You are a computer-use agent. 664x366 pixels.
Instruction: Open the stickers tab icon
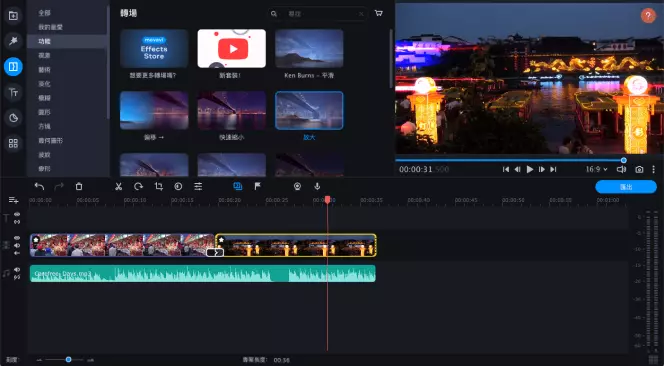(13, 118)
